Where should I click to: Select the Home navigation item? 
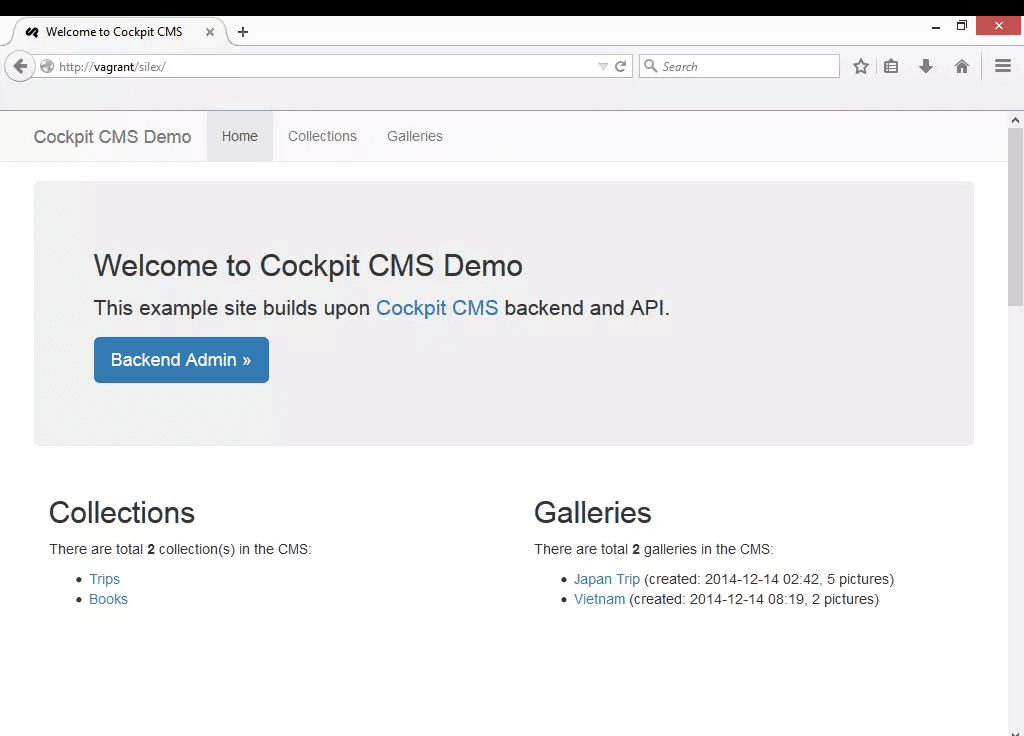tap(240, 136)
